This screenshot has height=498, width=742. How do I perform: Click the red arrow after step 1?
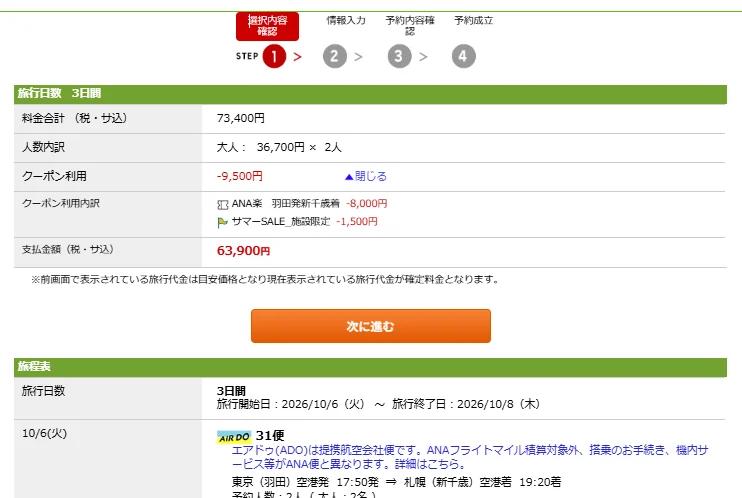tap(297, 57)
